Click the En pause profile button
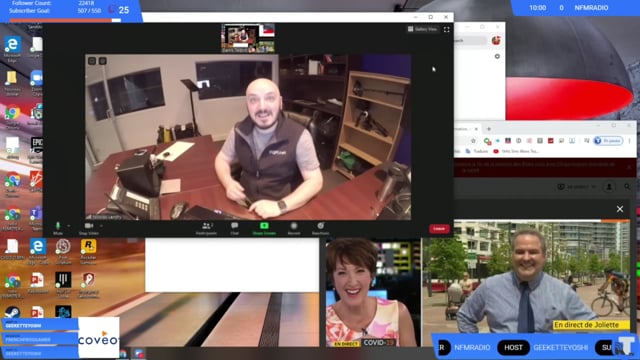This screenshot has width=640, height=360. click(x=608, y=141)
